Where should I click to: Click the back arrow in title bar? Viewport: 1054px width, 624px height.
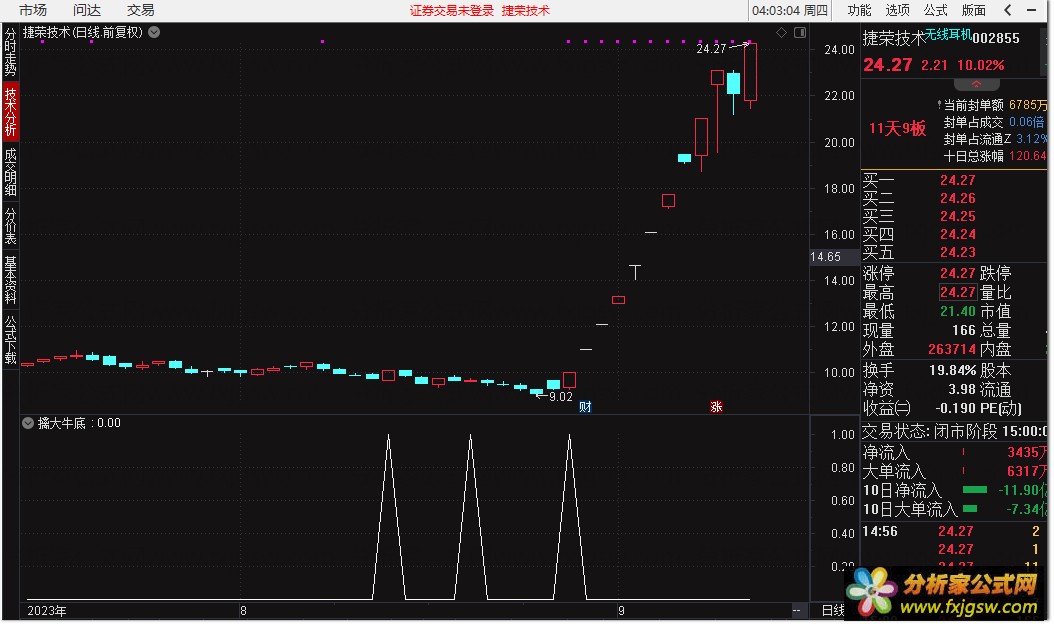(1008, 10)
